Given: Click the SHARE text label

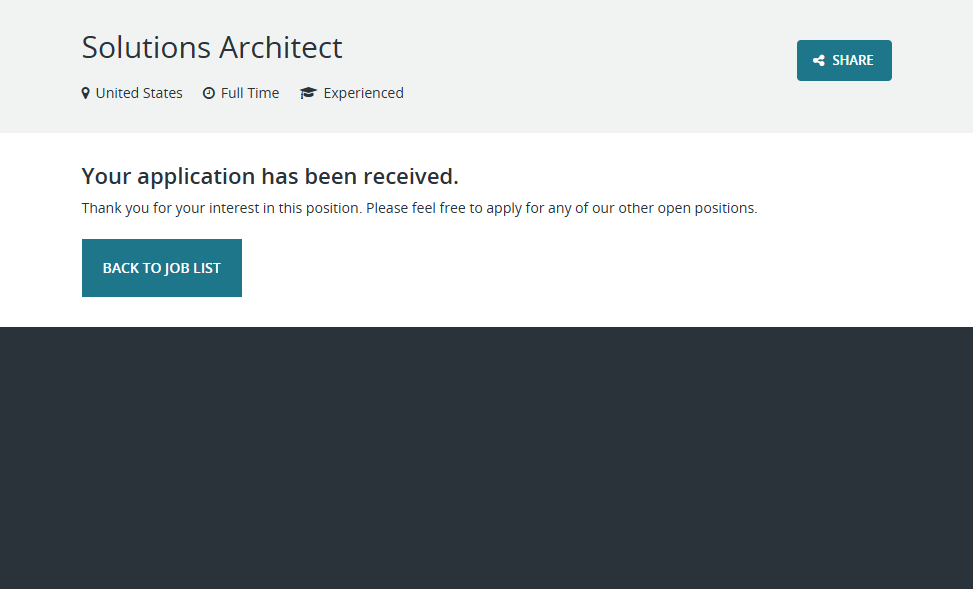Looking at the screenshot, I should pyautogui.click(x=852, y=61).
